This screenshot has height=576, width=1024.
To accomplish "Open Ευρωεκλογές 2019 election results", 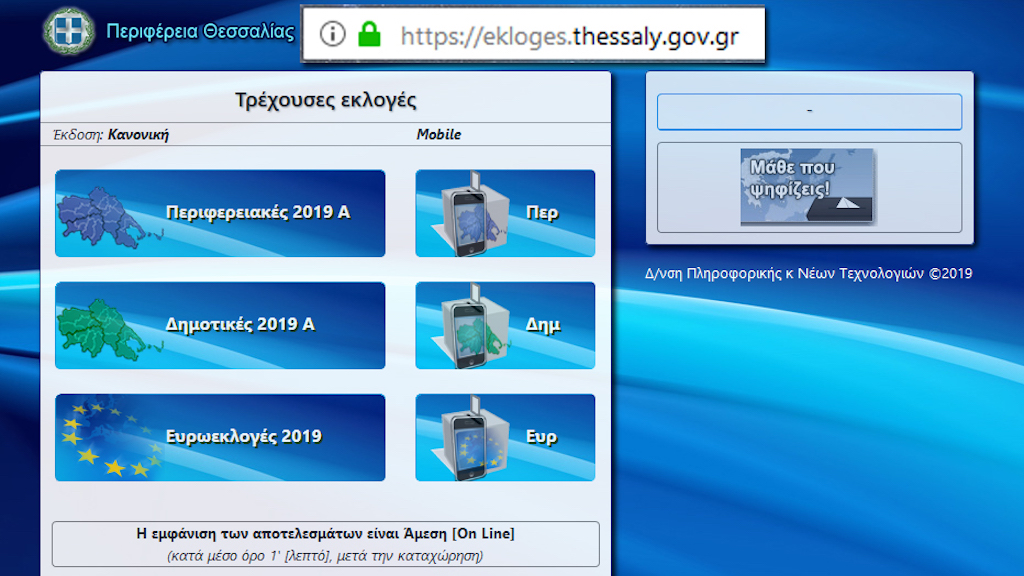I will click(220, 438).
